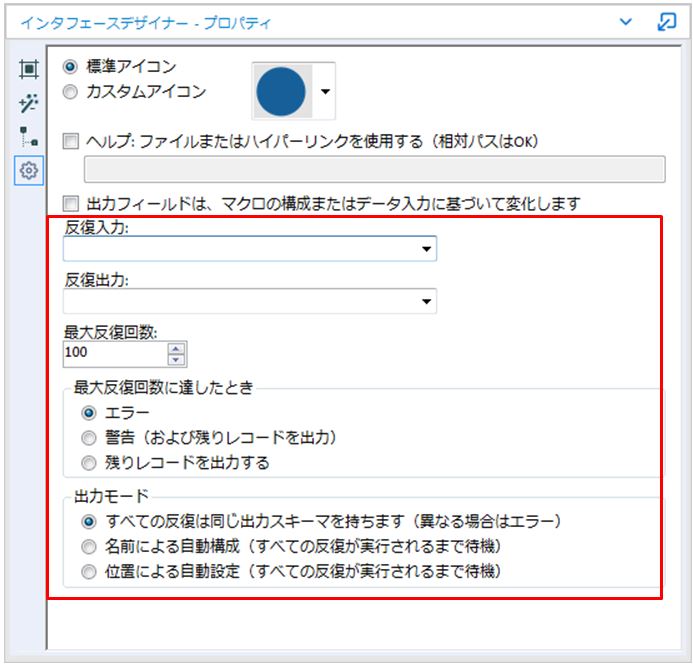This screenshot has width=693, height=666.
Task: Toggle the 出力フィールド varies checkbox
Action: (70, 203)
